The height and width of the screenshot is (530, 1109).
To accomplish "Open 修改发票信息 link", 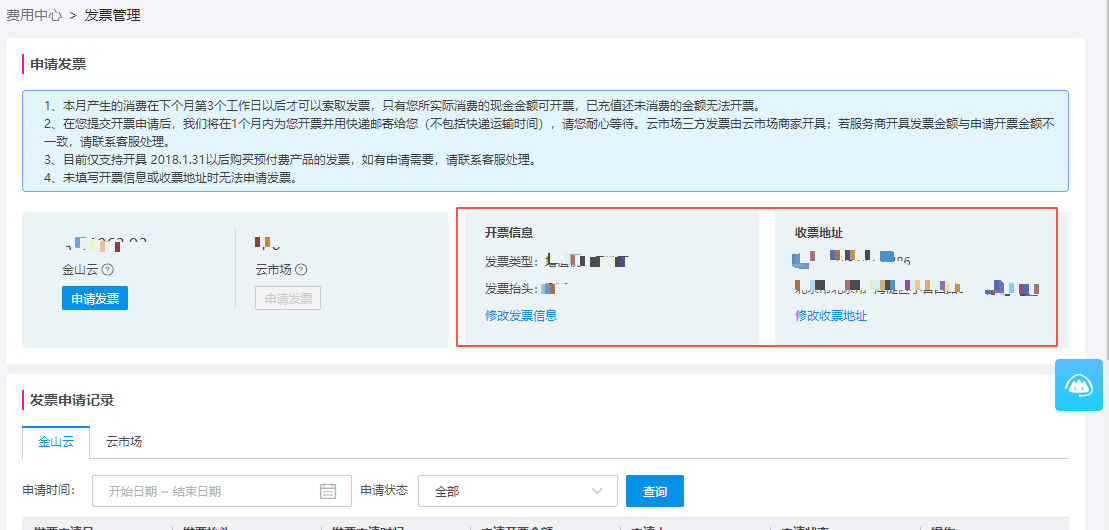I will pos(521,316).
